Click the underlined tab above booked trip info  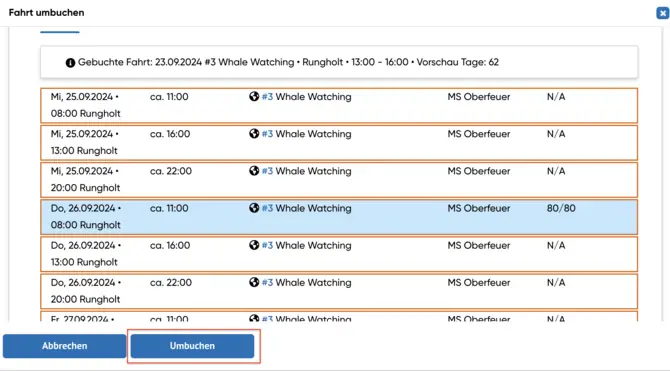click(60, 31)
